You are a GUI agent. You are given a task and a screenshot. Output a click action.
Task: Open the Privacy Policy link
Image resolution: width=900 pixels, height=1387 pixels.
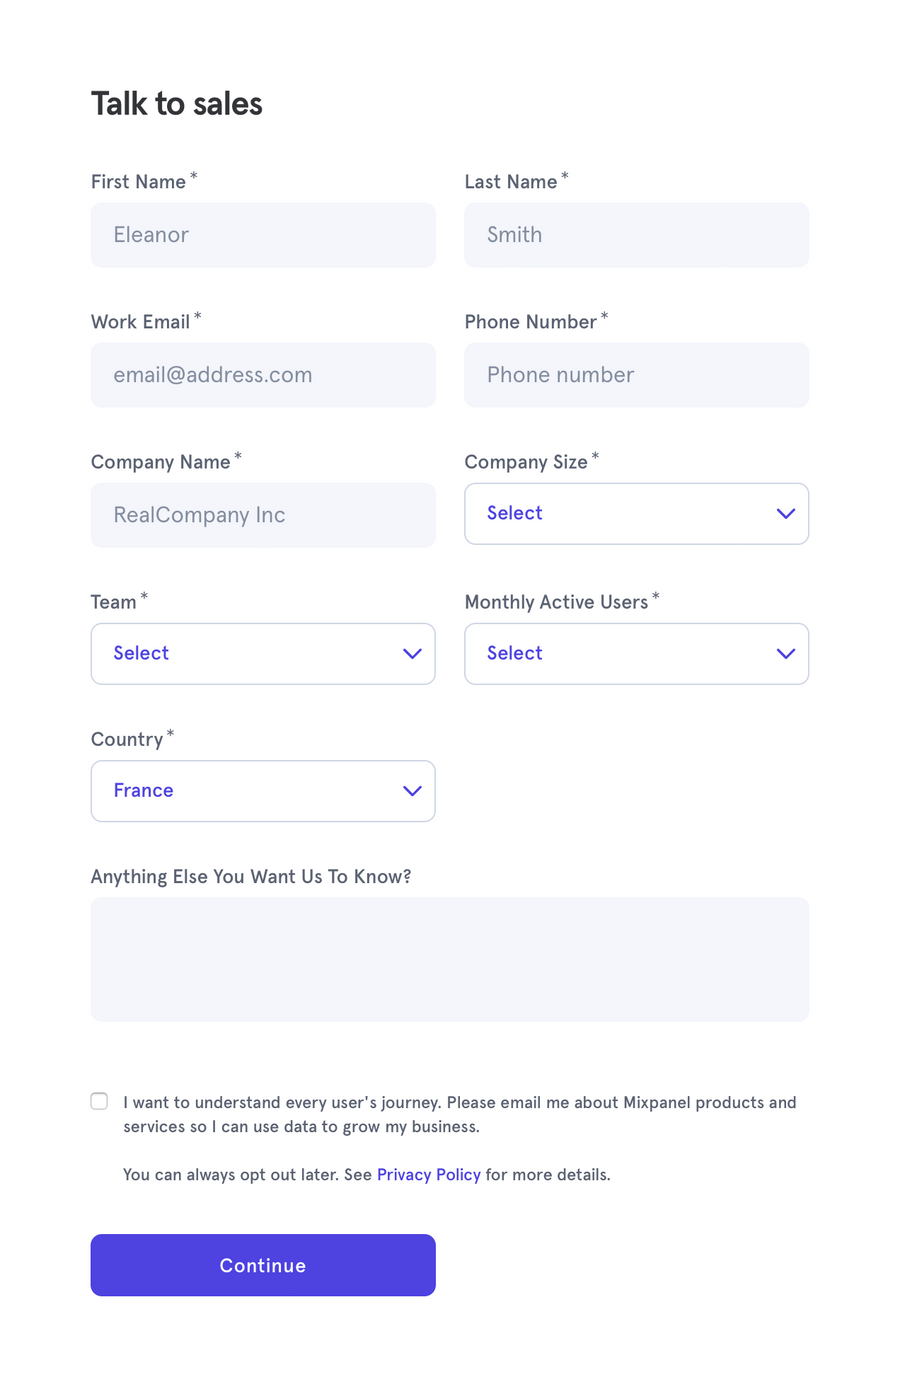(x=428, y=1174)
